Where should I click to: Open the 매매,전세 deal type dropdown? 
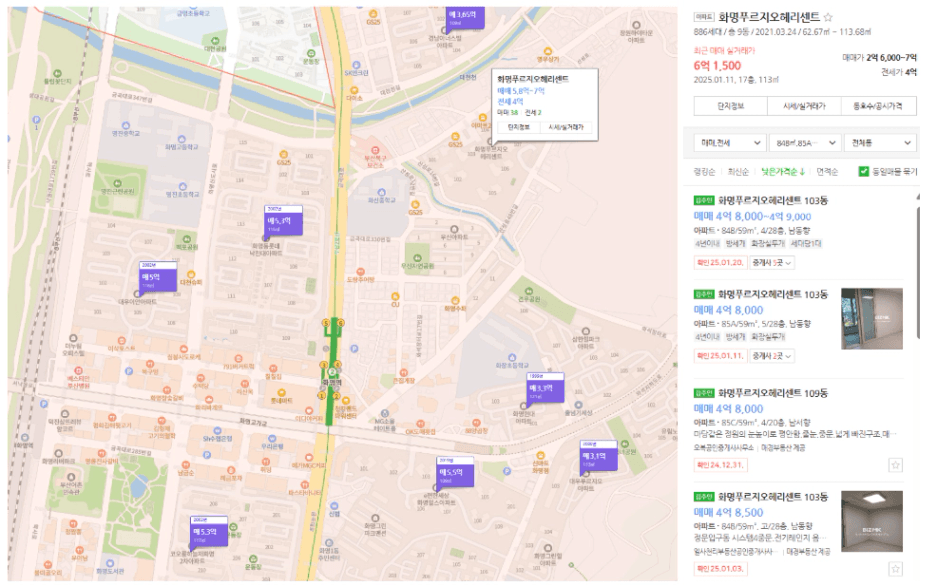730,143
